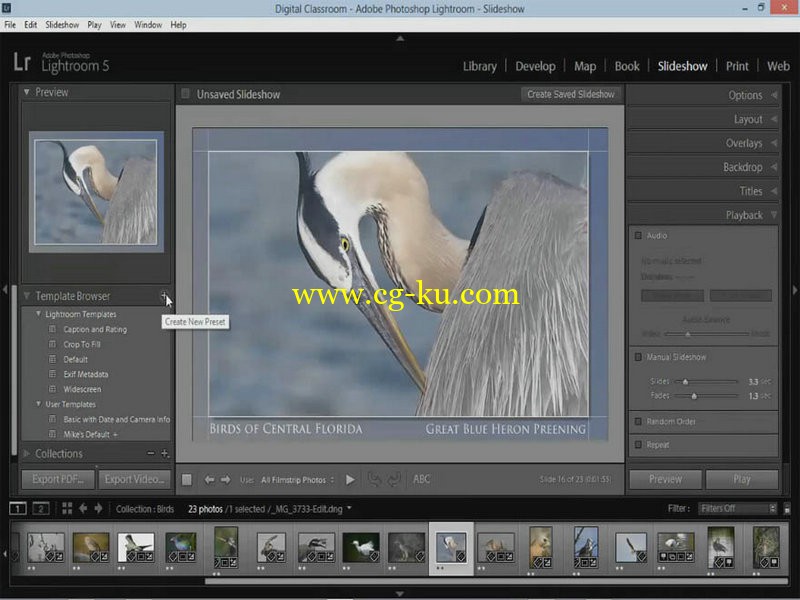Screen dimensions: 800x600
Task: Collapse Lightroom Templates folder
Action: click(x=38, y=314)
